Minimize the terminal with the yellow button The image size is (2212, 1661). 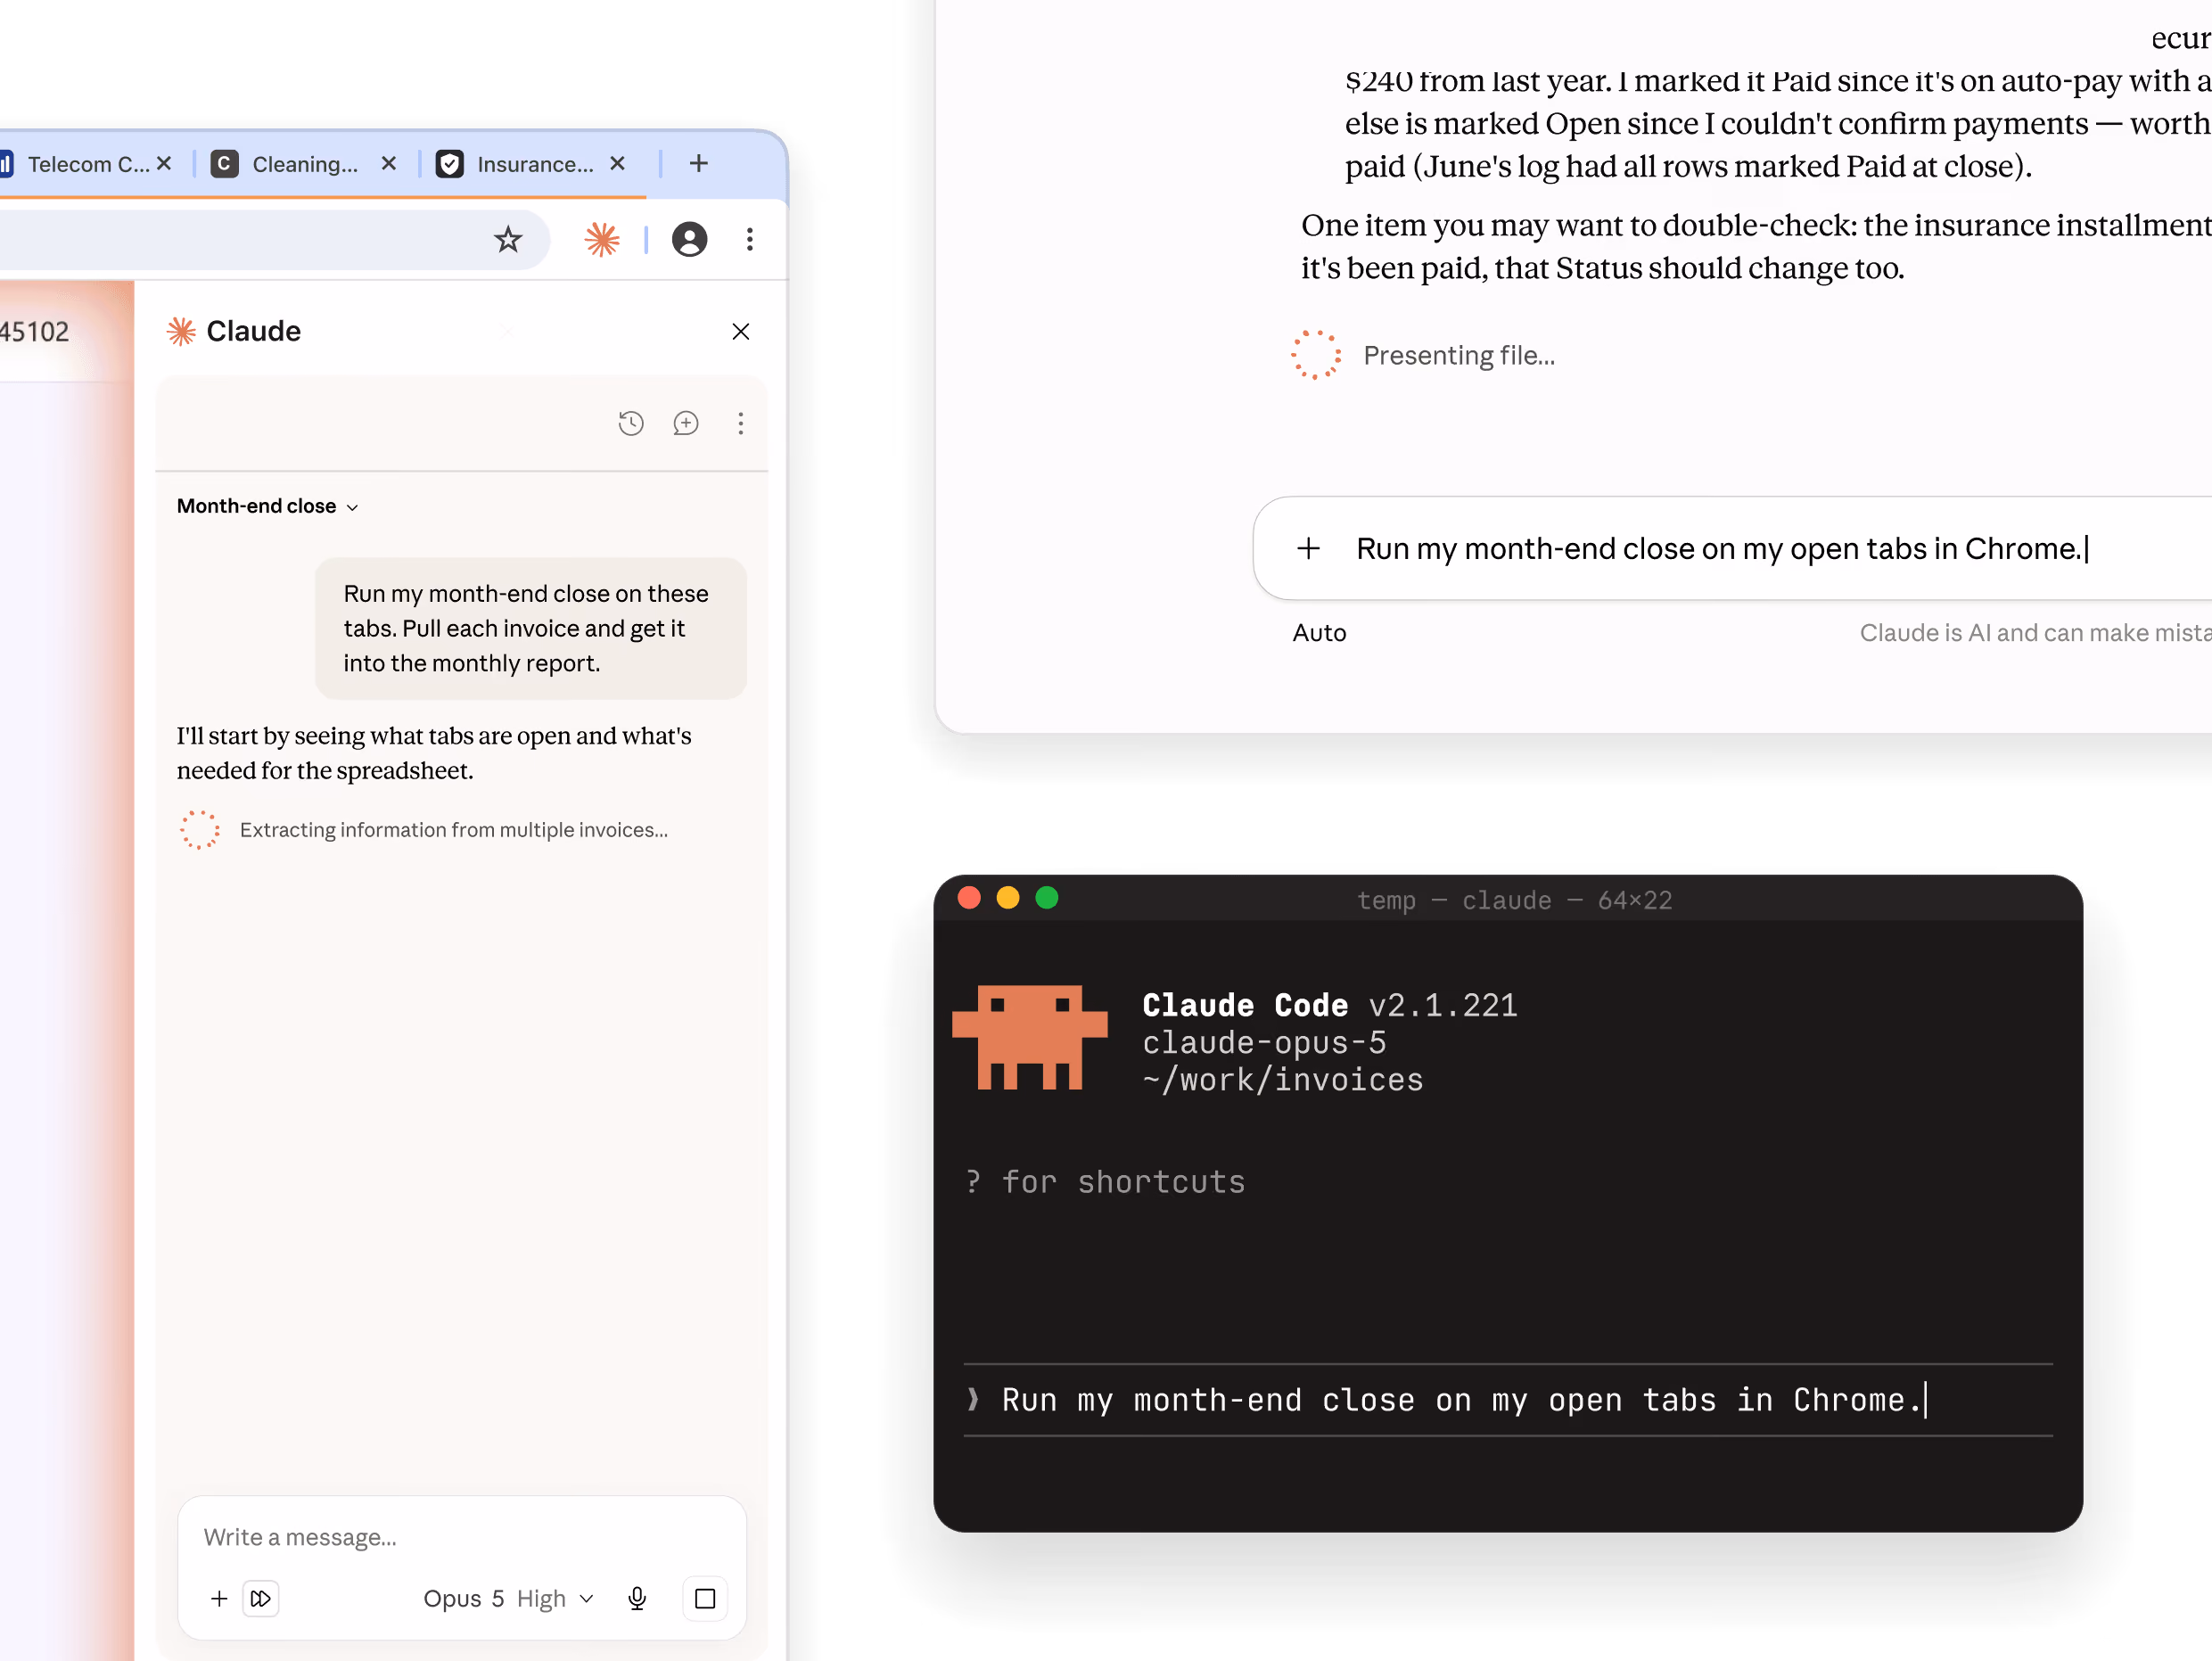(x=1008, y=898)
